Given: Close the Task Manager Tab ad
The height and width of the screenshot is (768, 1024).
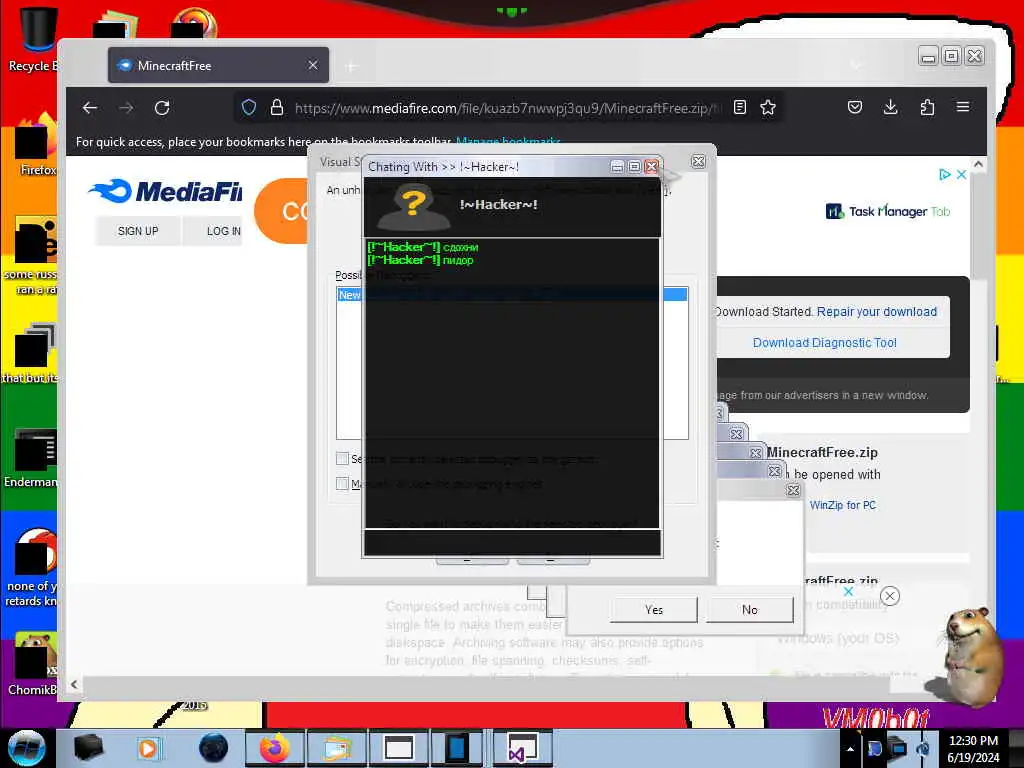Looking at the screenshot, I should [961, 174].
